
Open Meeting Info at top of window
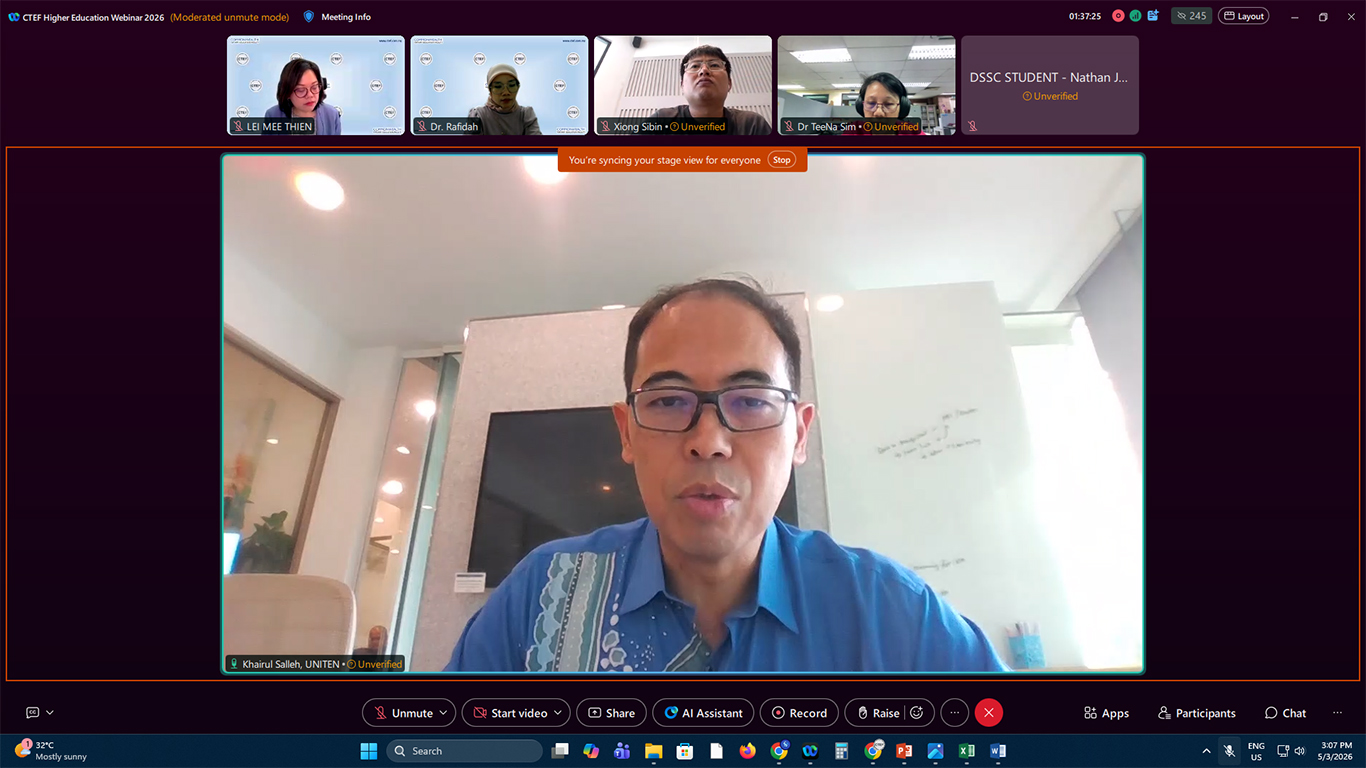click(x=336, y=16)
